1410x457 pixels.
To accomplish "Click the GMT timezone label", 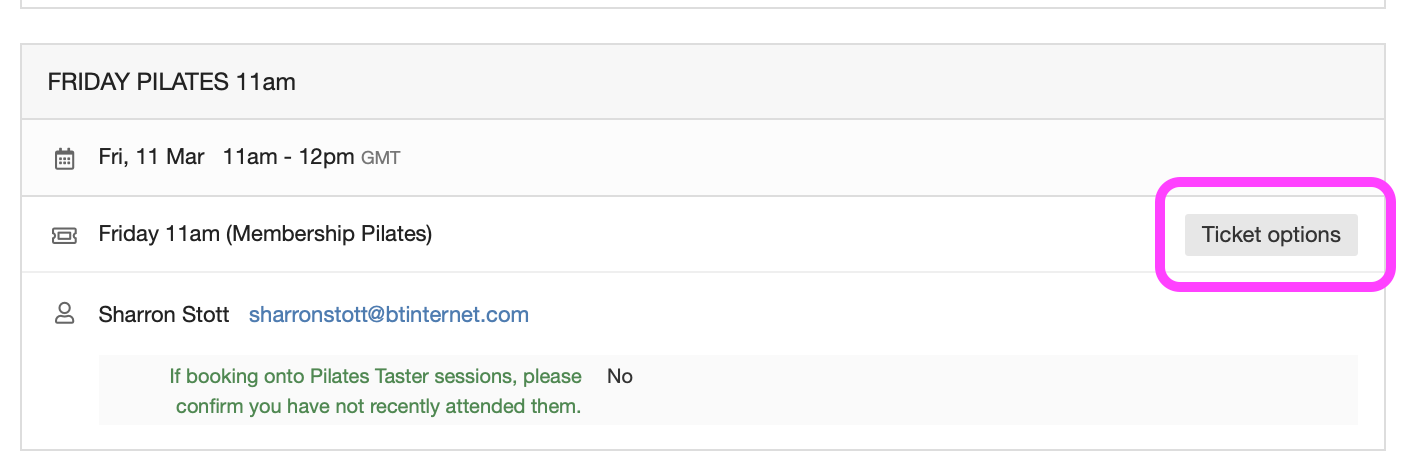I will [380, 158].
